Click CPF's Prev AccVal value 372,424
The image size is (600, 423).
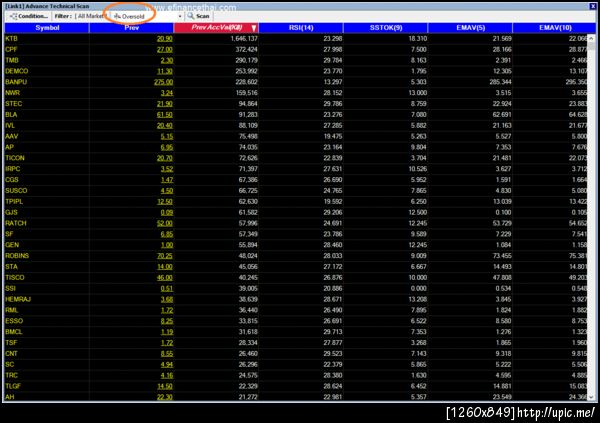click(246, 49)
